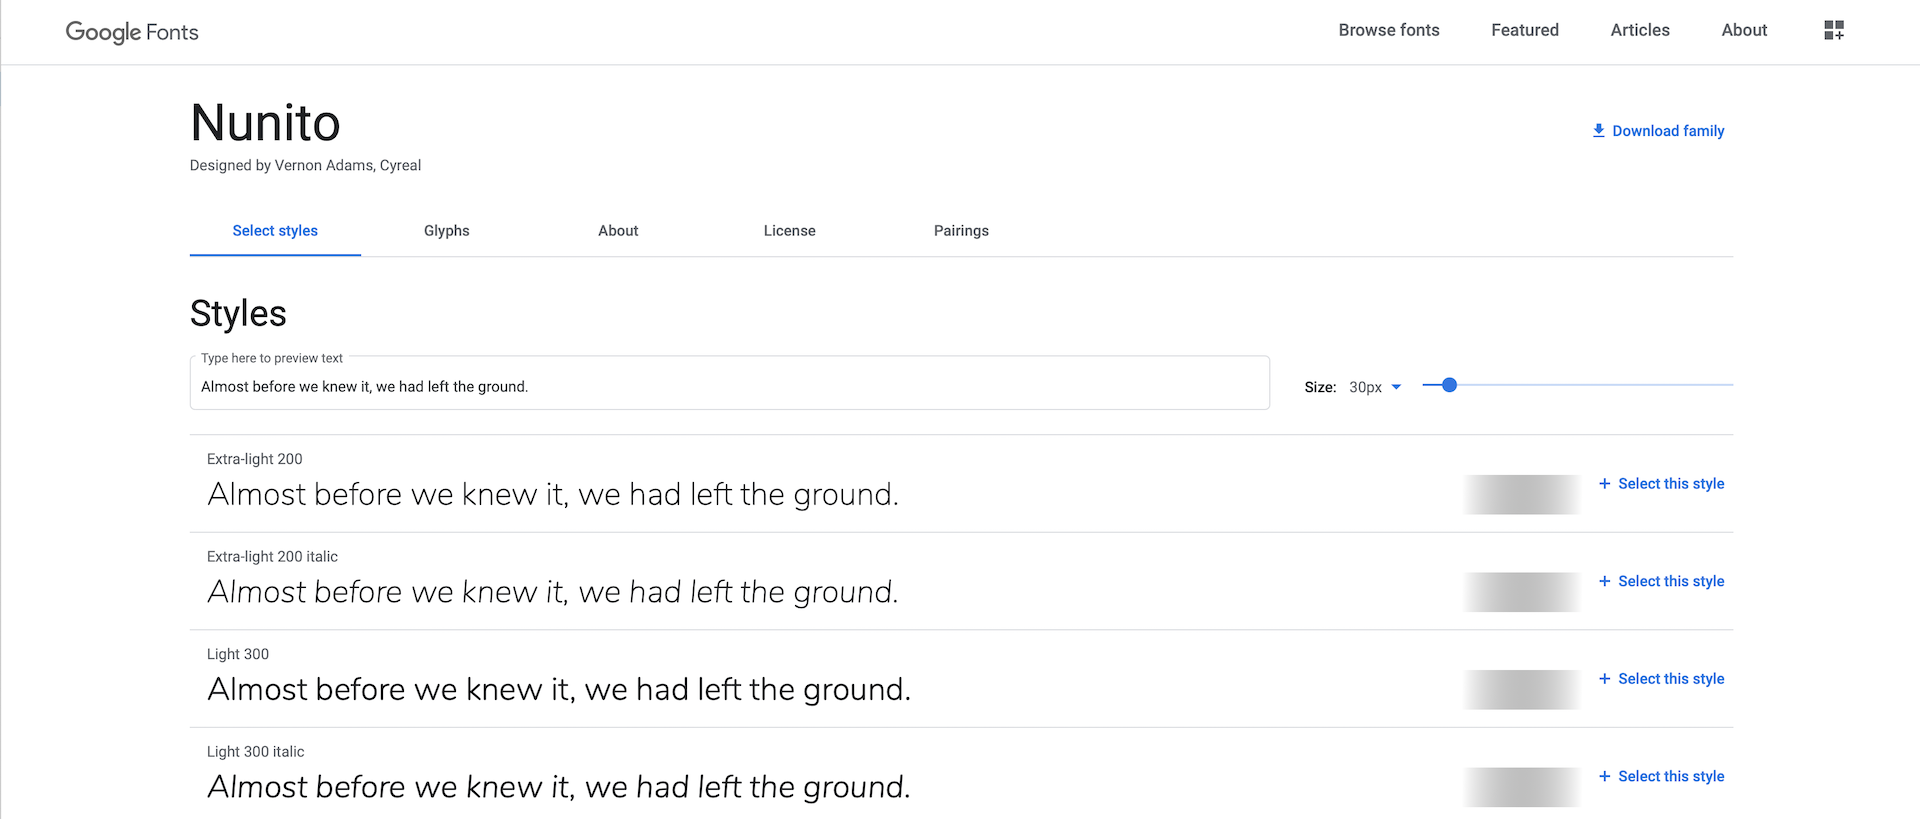Click the Google Fonts logo
1920x819 pixels.
[131, 31]
